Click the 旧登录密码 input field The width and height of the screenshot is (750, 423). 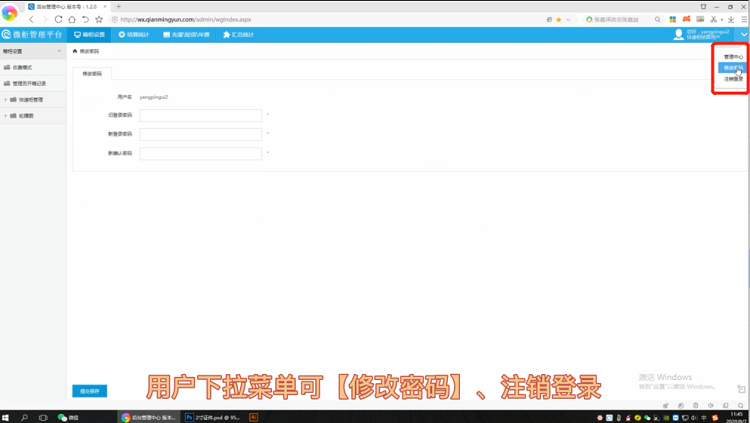pyautogui.click(x=200, y=116)
